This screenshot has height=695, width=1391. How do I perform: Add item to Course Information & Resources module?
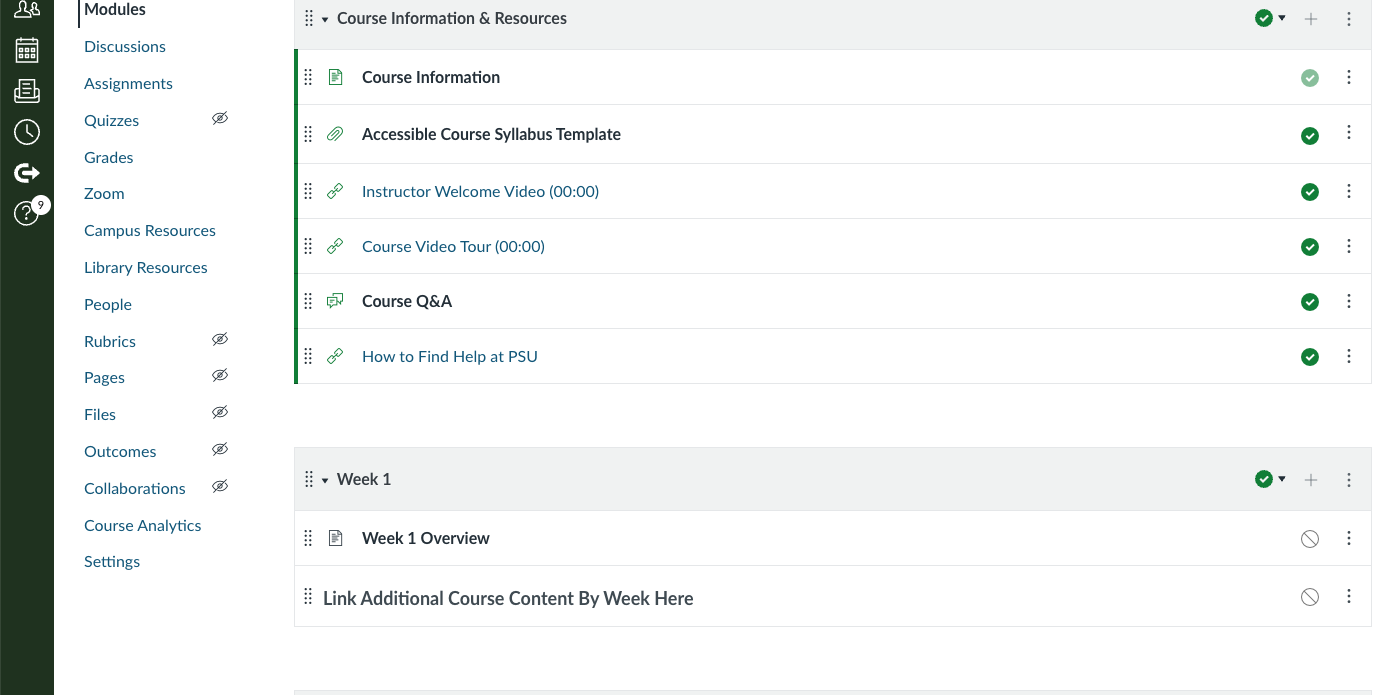[1311, 19]
